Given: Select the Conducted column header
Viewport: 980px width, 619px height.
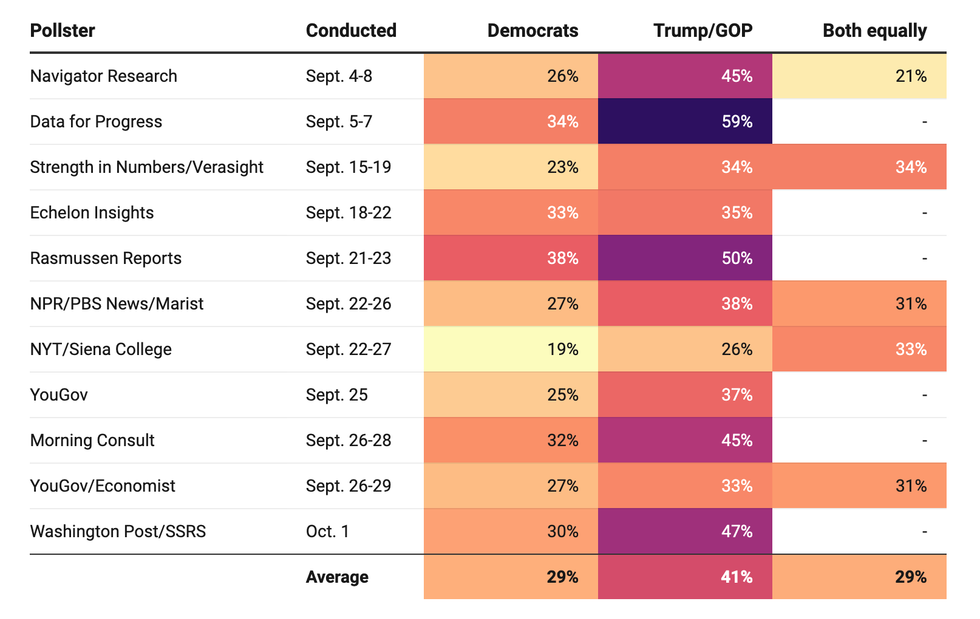Looking at the screenshot, I should pos(351,30).
